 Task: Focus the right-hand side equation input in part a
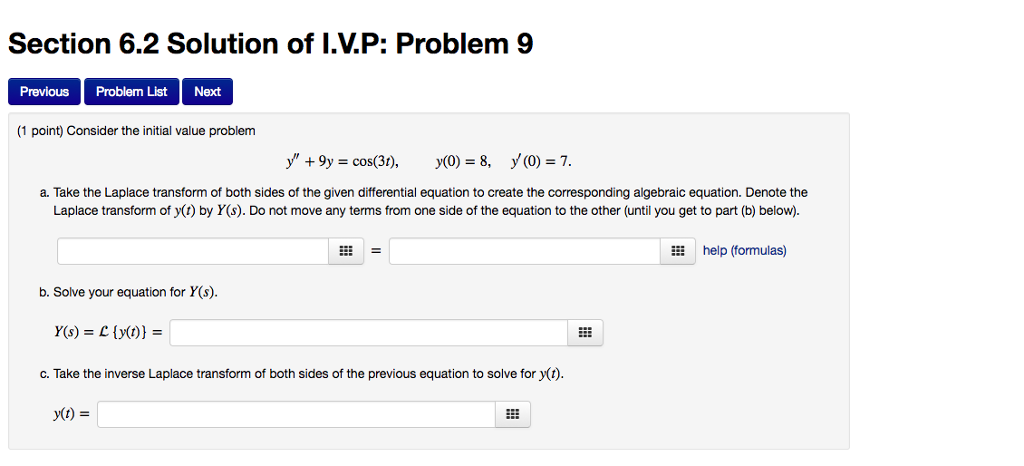[x=525, y=251]
